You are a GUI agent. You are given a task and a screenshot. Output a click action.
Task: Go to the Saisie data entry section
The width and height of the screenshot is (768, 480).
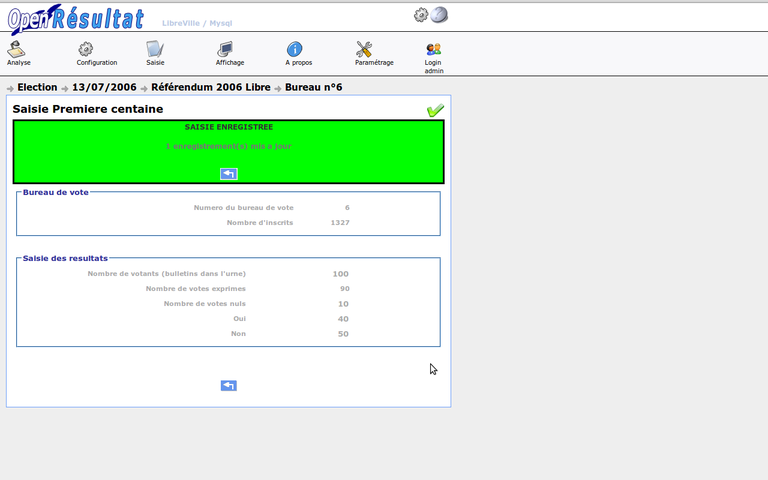pyautogui.click(x=155, y=50)
